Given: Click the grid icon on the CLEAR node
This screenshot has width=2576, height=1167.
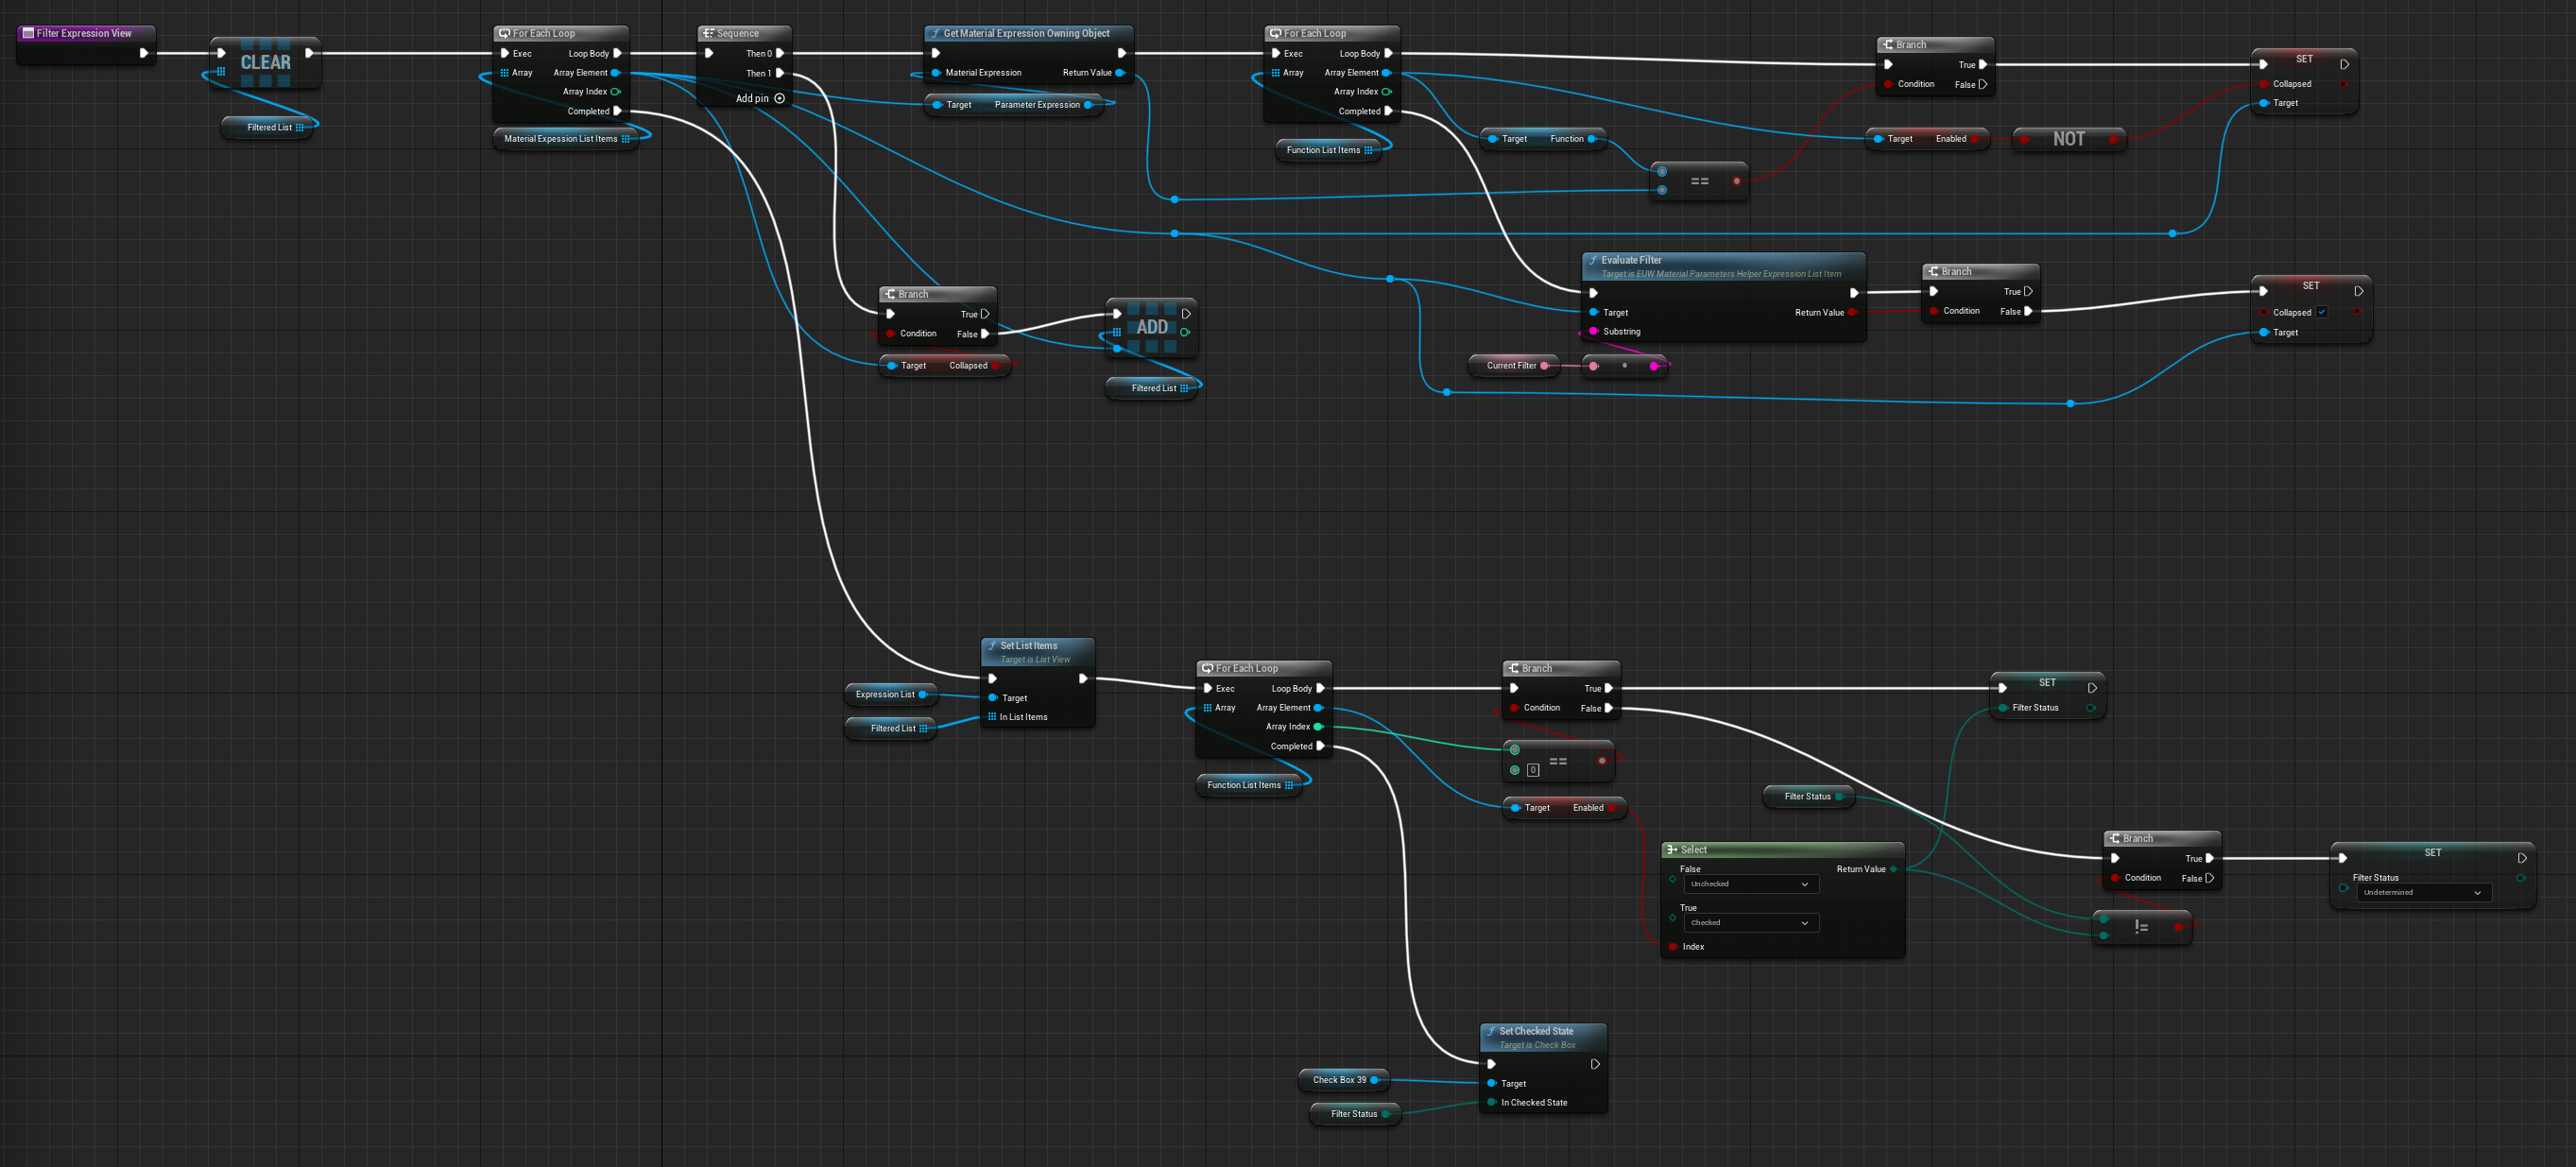Looking at the screenshot, I should tap(222, 71).
